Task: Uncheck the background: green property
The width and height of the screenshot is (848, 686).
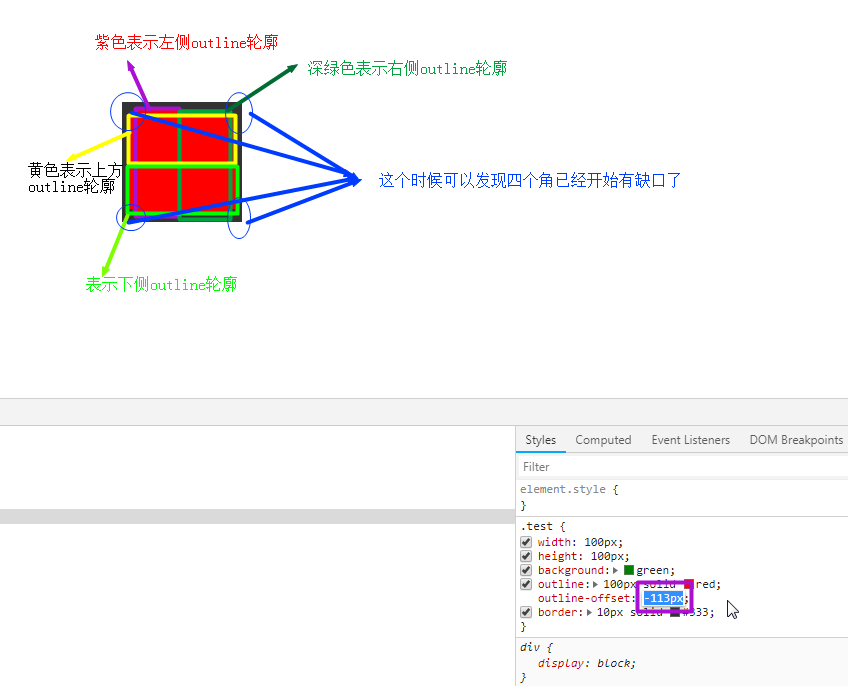Action: point(525,570)
